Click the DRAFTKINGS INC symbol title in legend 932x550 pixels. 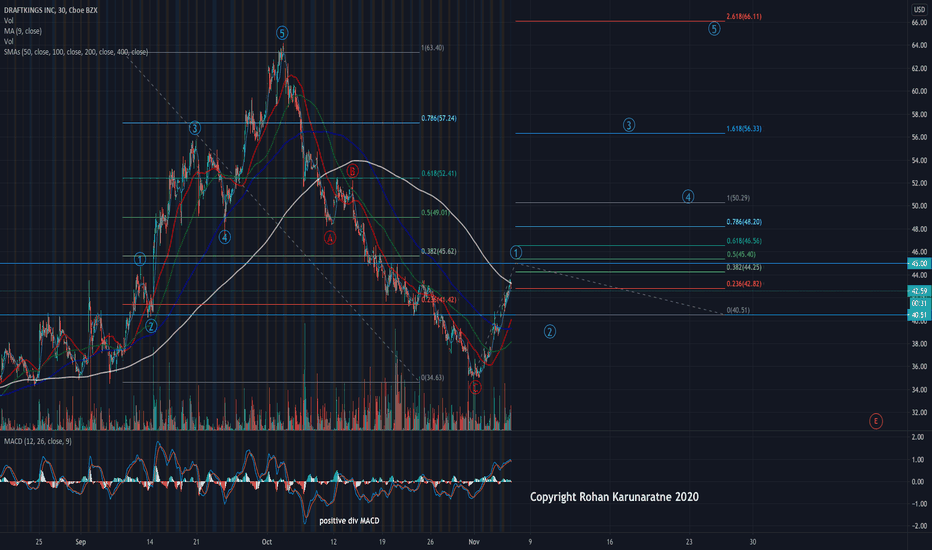51,10
